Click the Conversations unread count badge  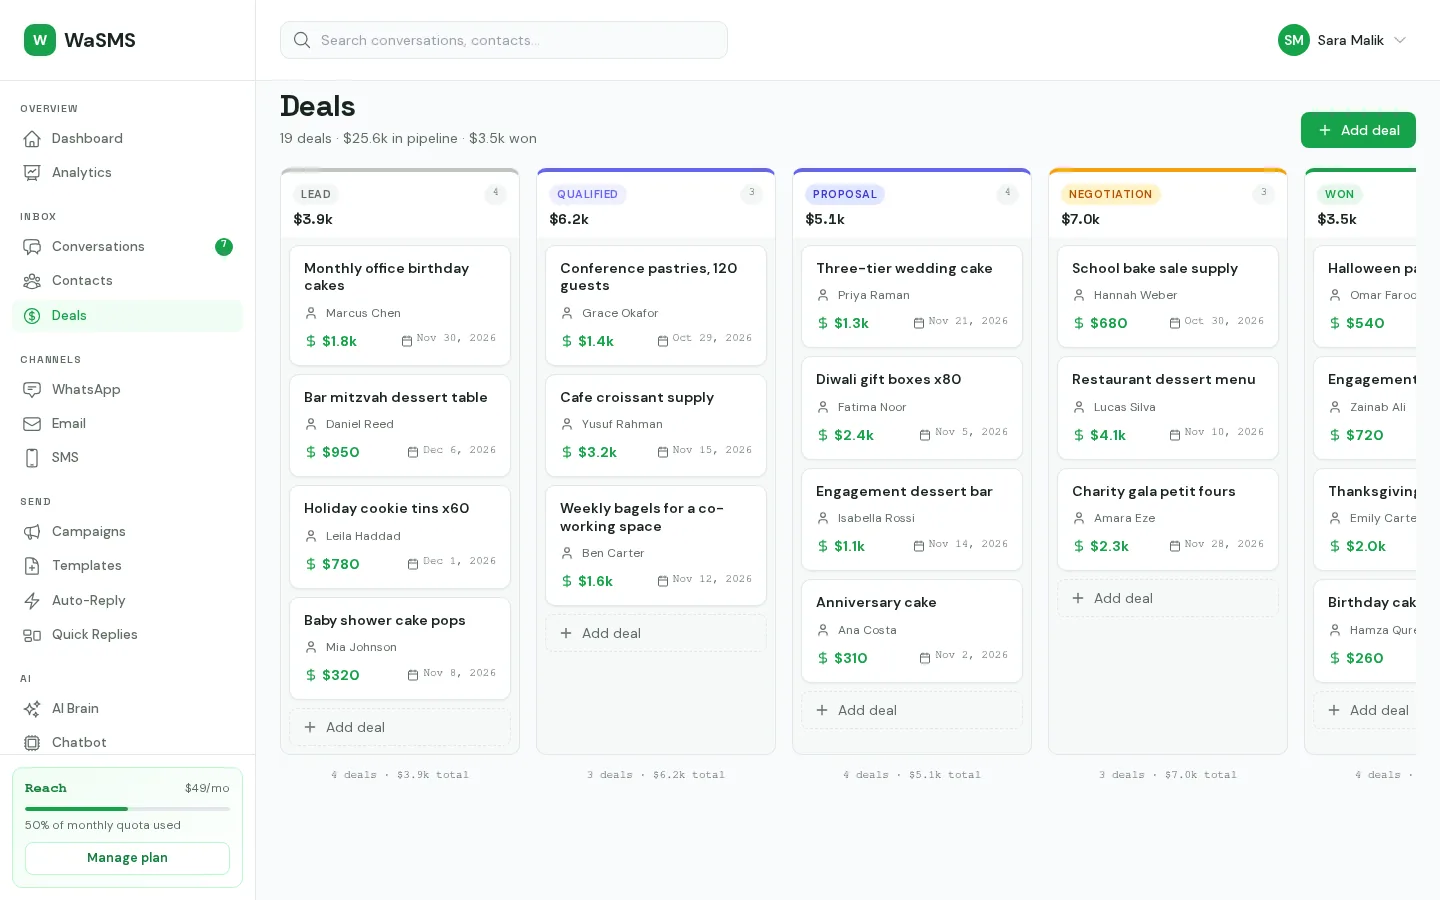[x=224, y=247]
